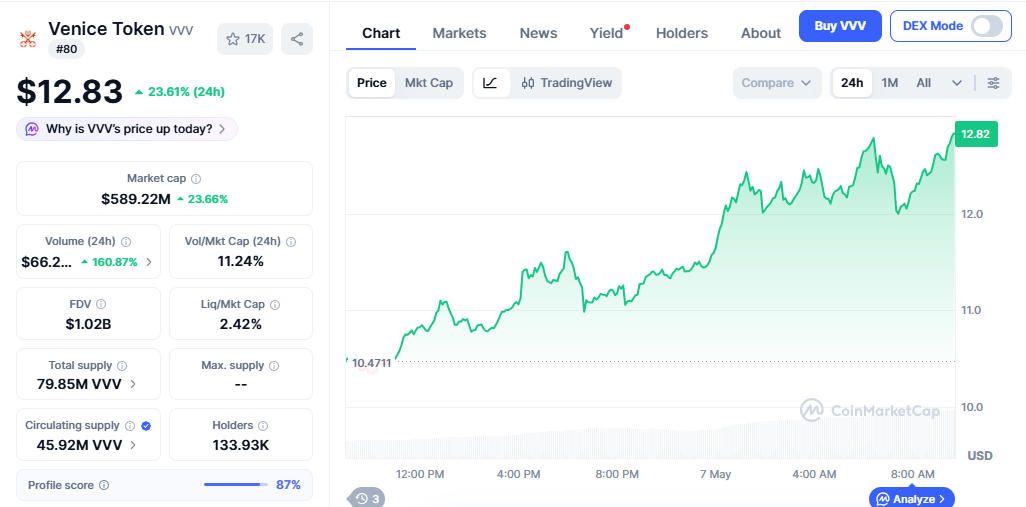Open the share icon button

[297, 39]
